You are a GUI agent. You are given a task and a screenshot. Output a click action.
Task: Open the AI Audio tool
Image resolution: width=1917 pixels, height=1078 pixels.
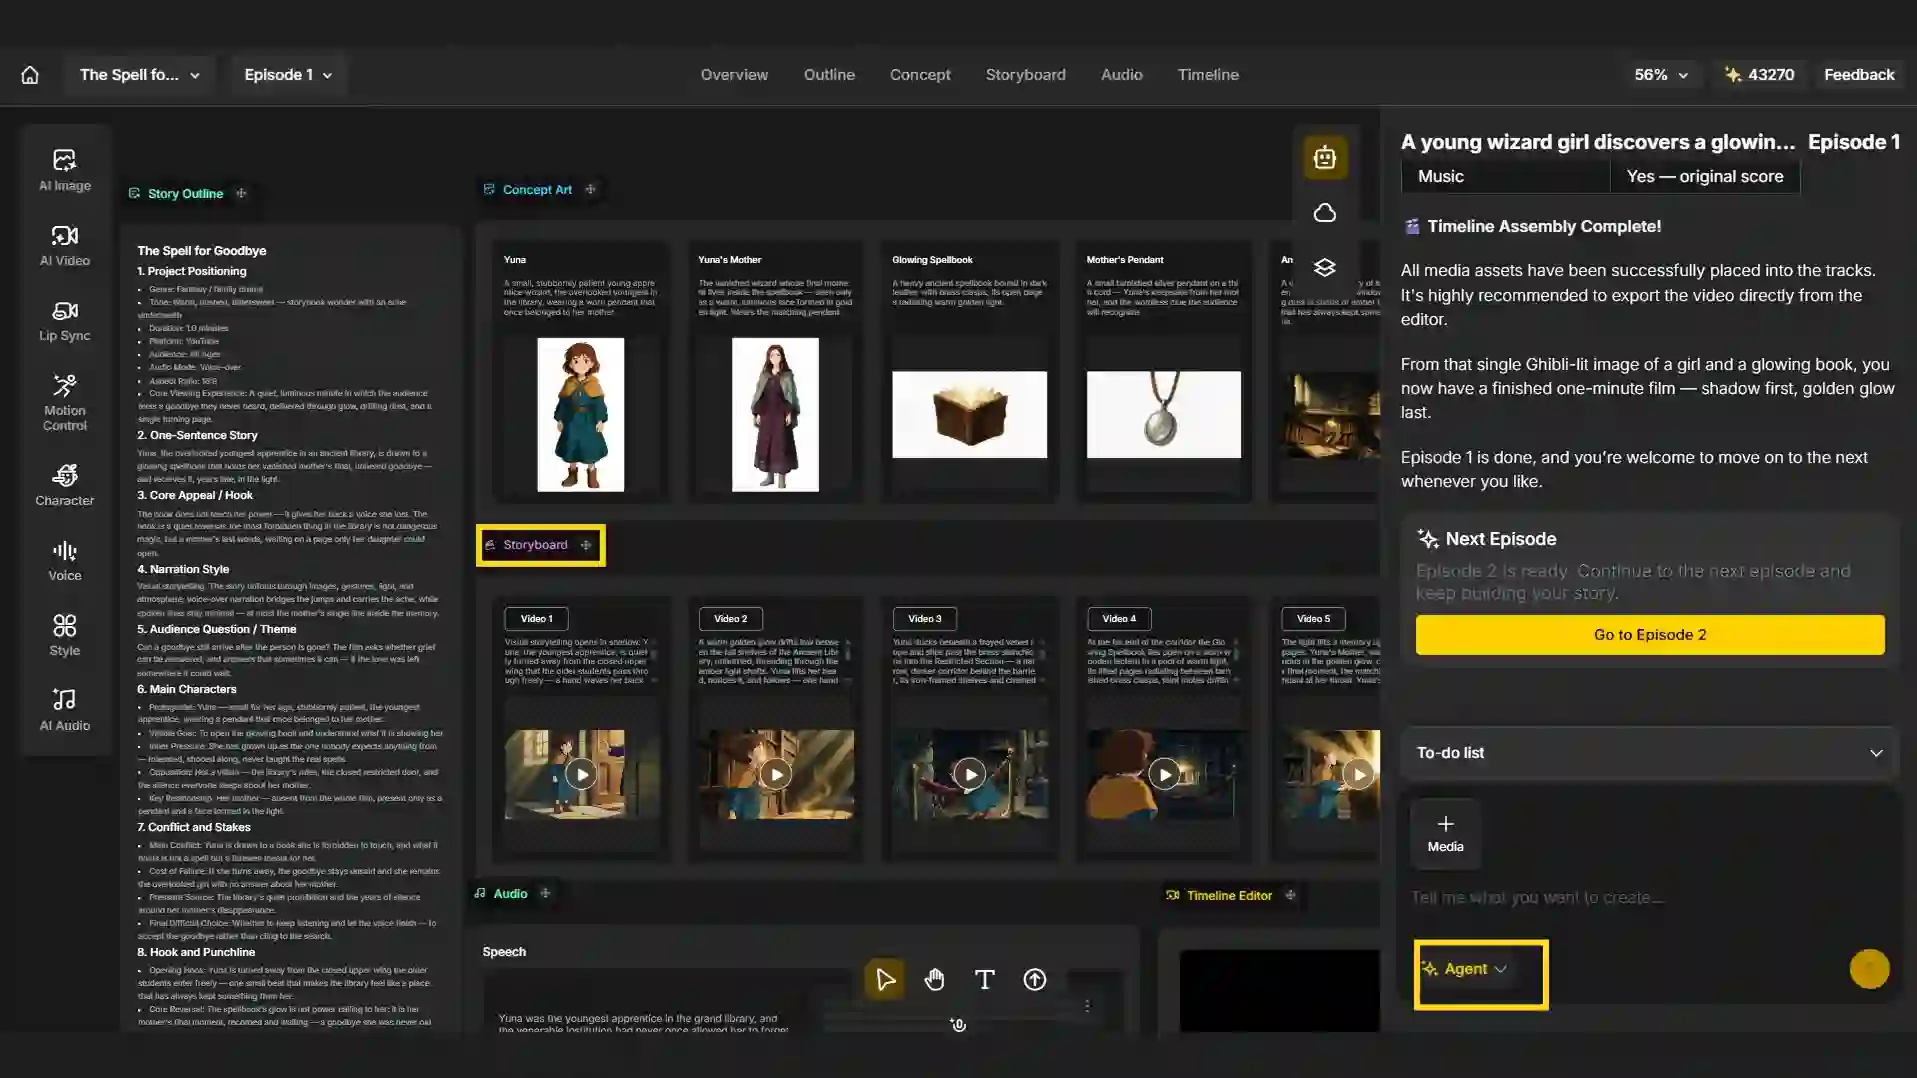click(x=65, y=711)
